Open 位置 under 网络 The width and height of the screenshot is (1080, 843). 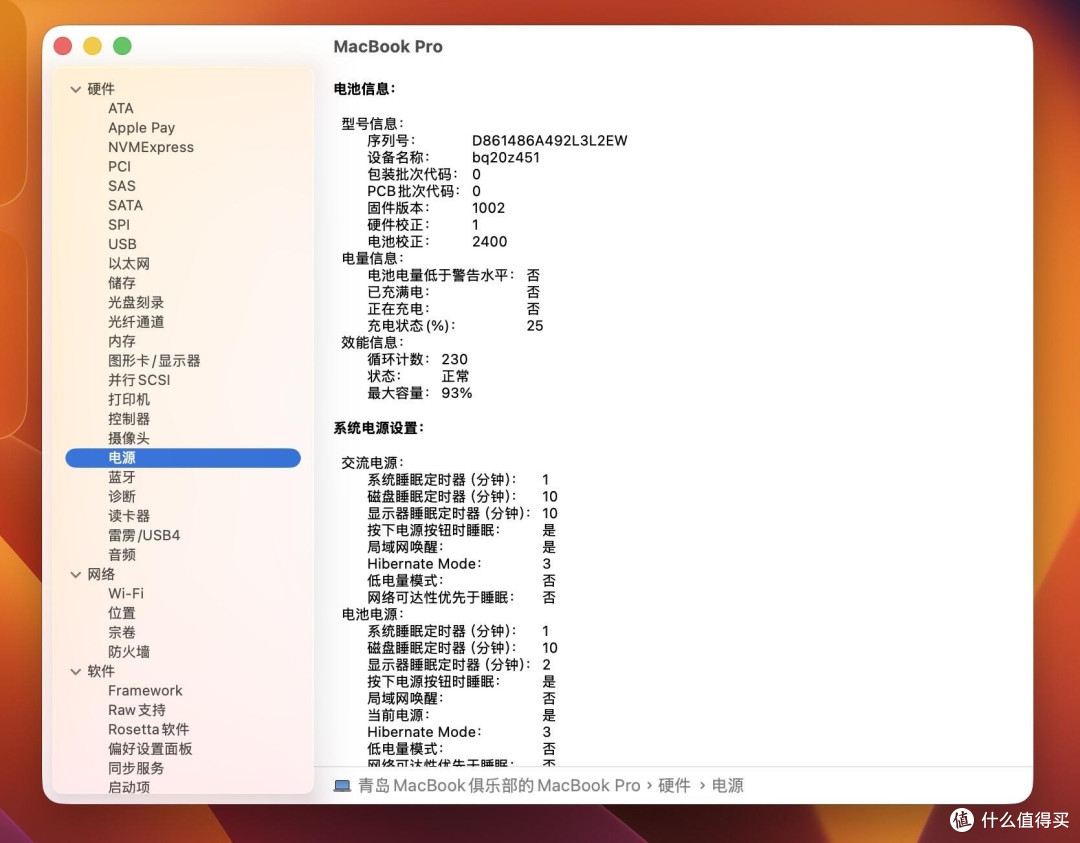[x=122, y=612]
